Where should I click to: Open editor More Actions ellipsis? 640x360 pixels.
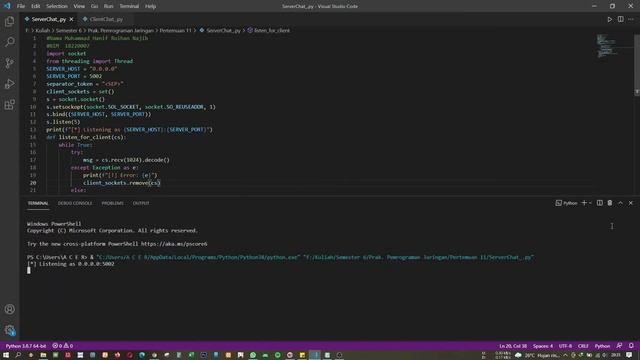631,19
